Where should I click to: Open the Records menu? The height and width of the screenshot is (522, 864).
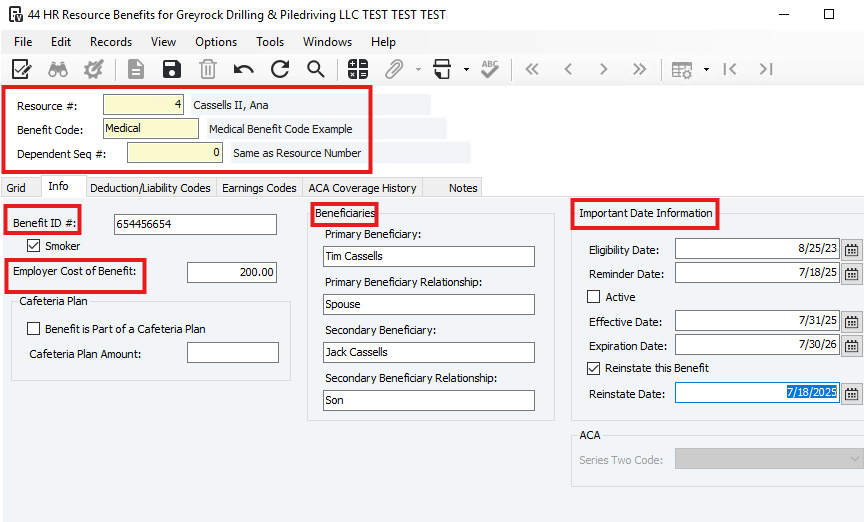tap(111, 42)
